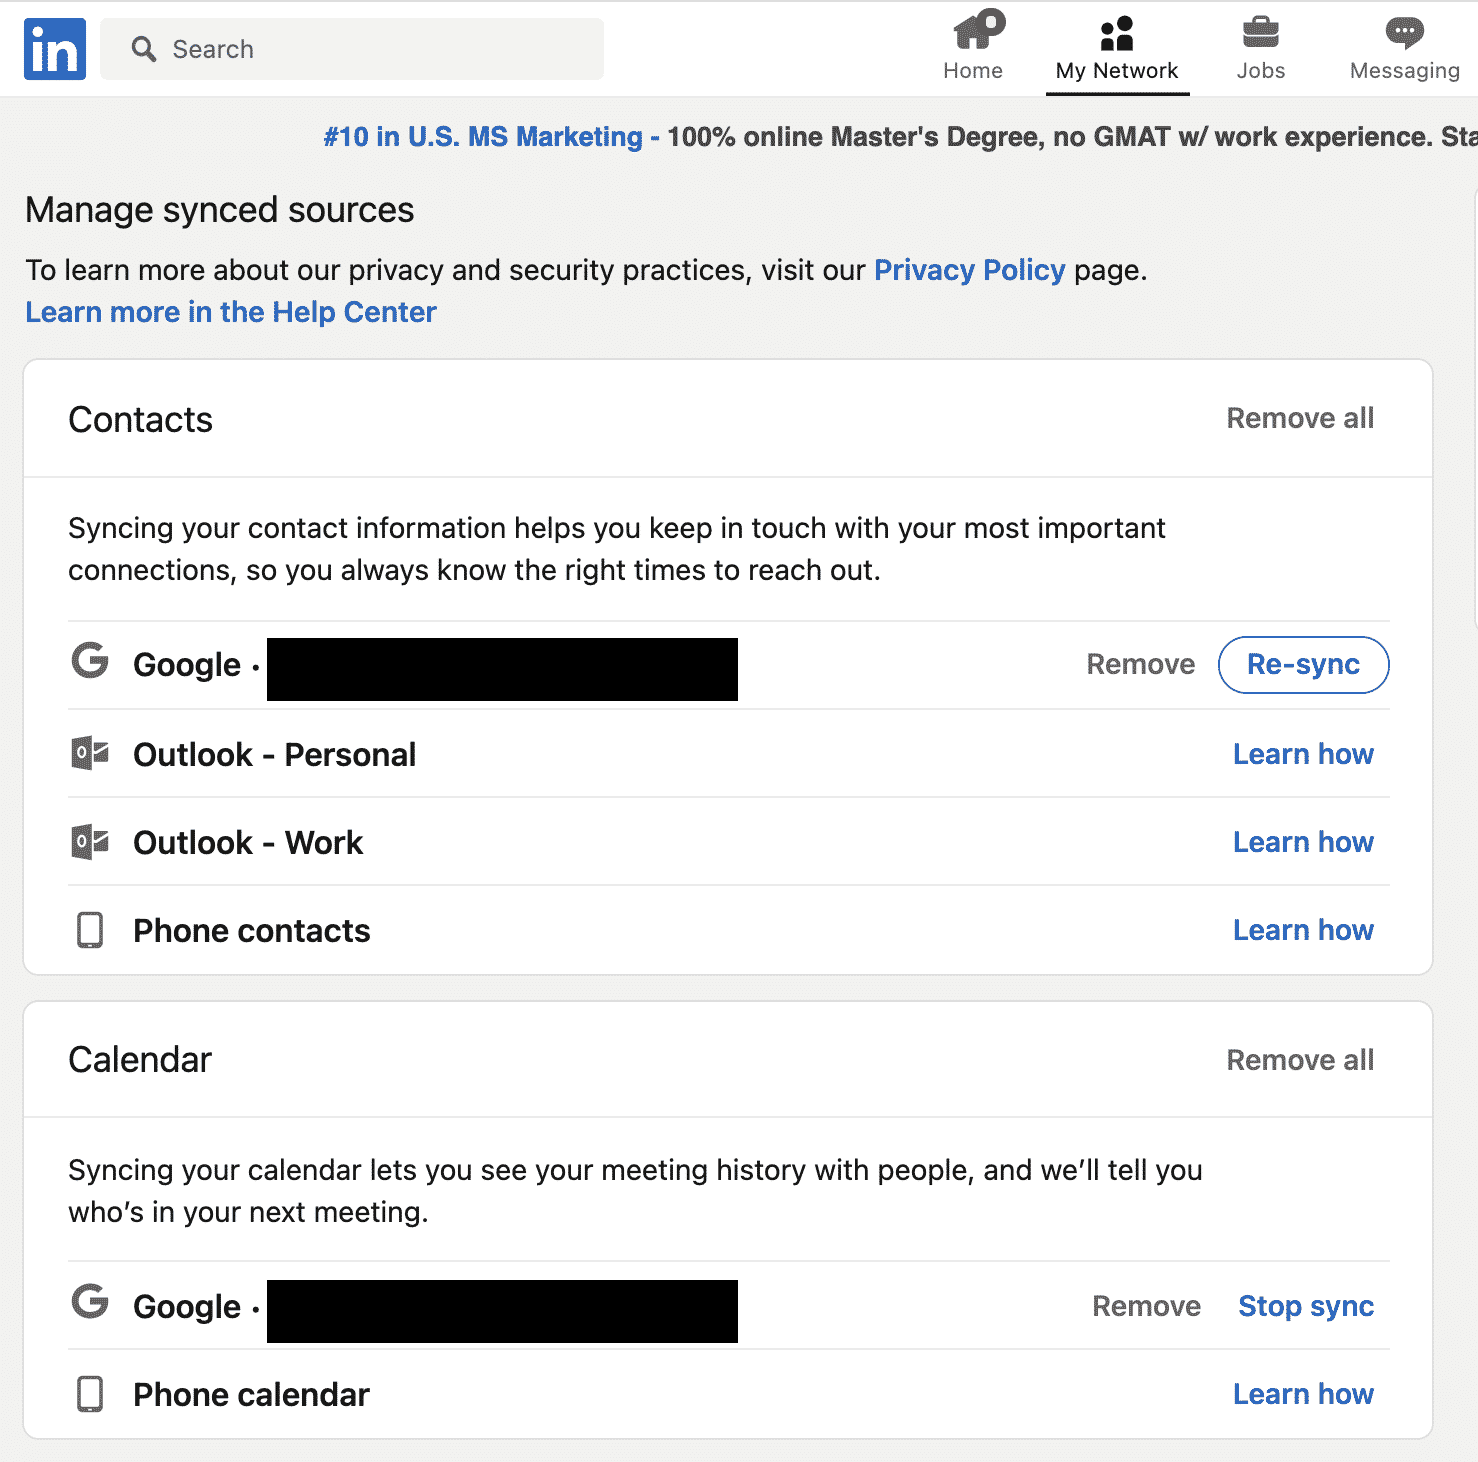Screen dimensions: 1478x1462
Task: Click the Google icon in Contacts section
Action: tap(90, 661)
